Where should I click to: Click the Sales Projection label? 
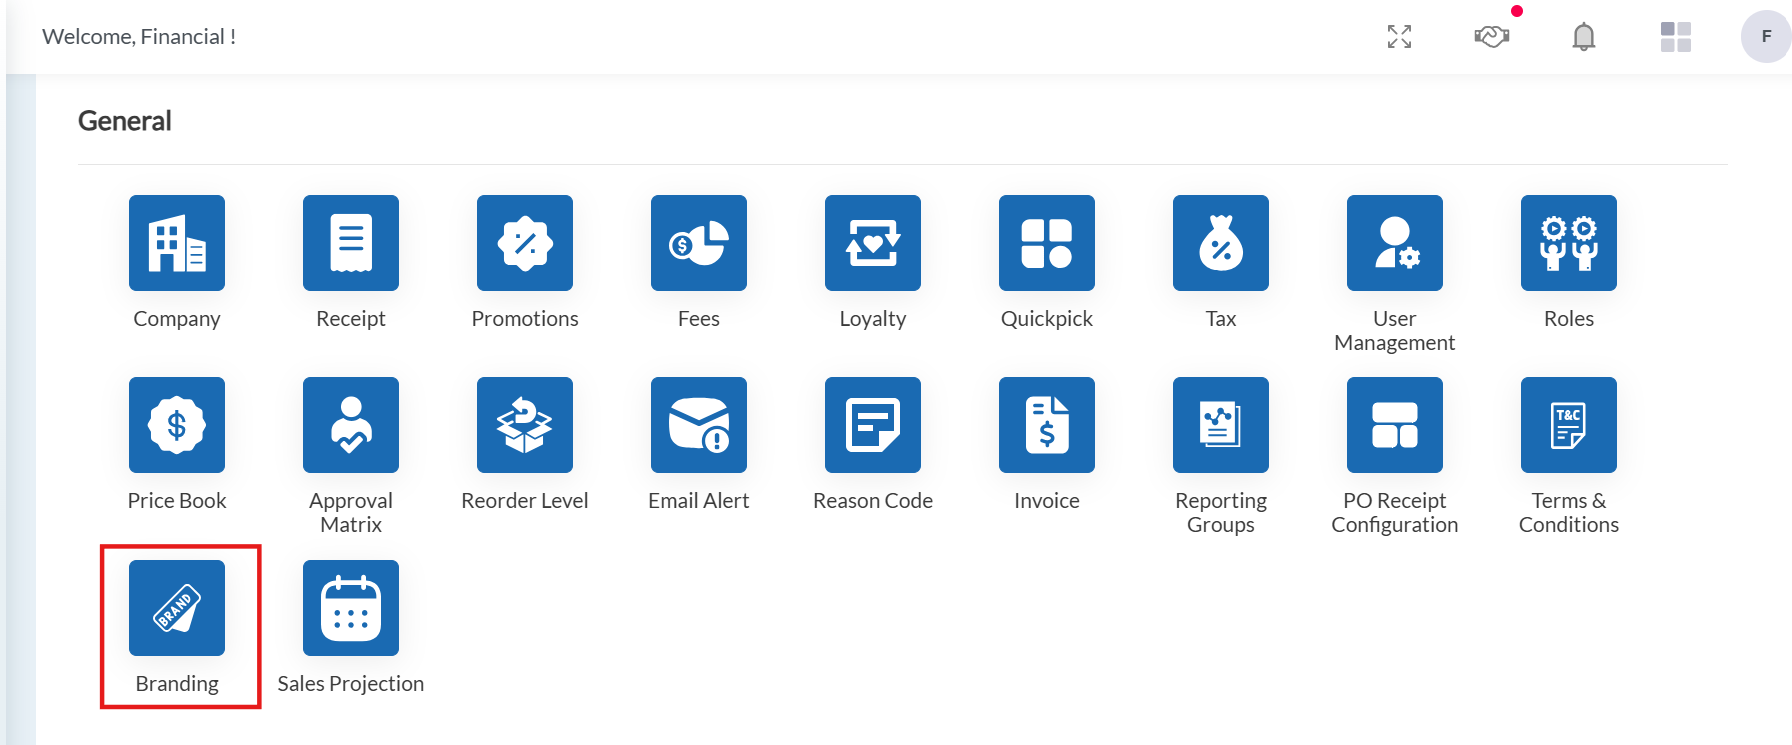pyautogui.click(x=351, y=684)
